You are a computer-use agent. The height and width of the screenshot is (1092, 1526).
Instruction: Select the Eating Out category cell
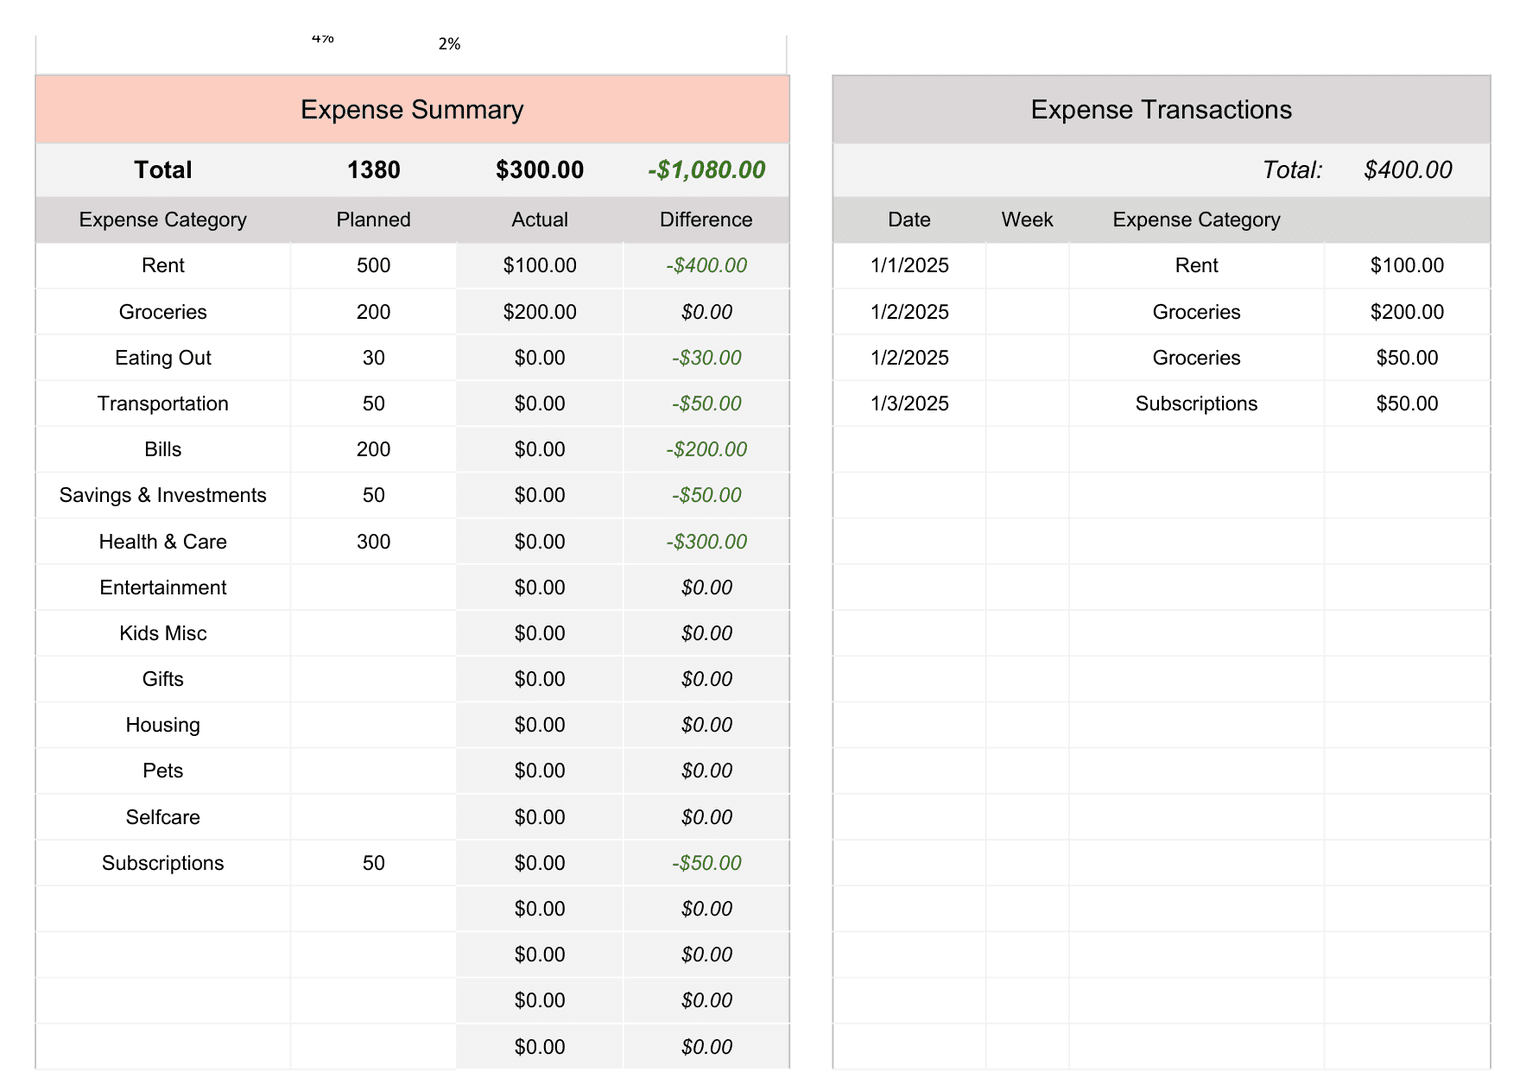(x=163, y=358)
